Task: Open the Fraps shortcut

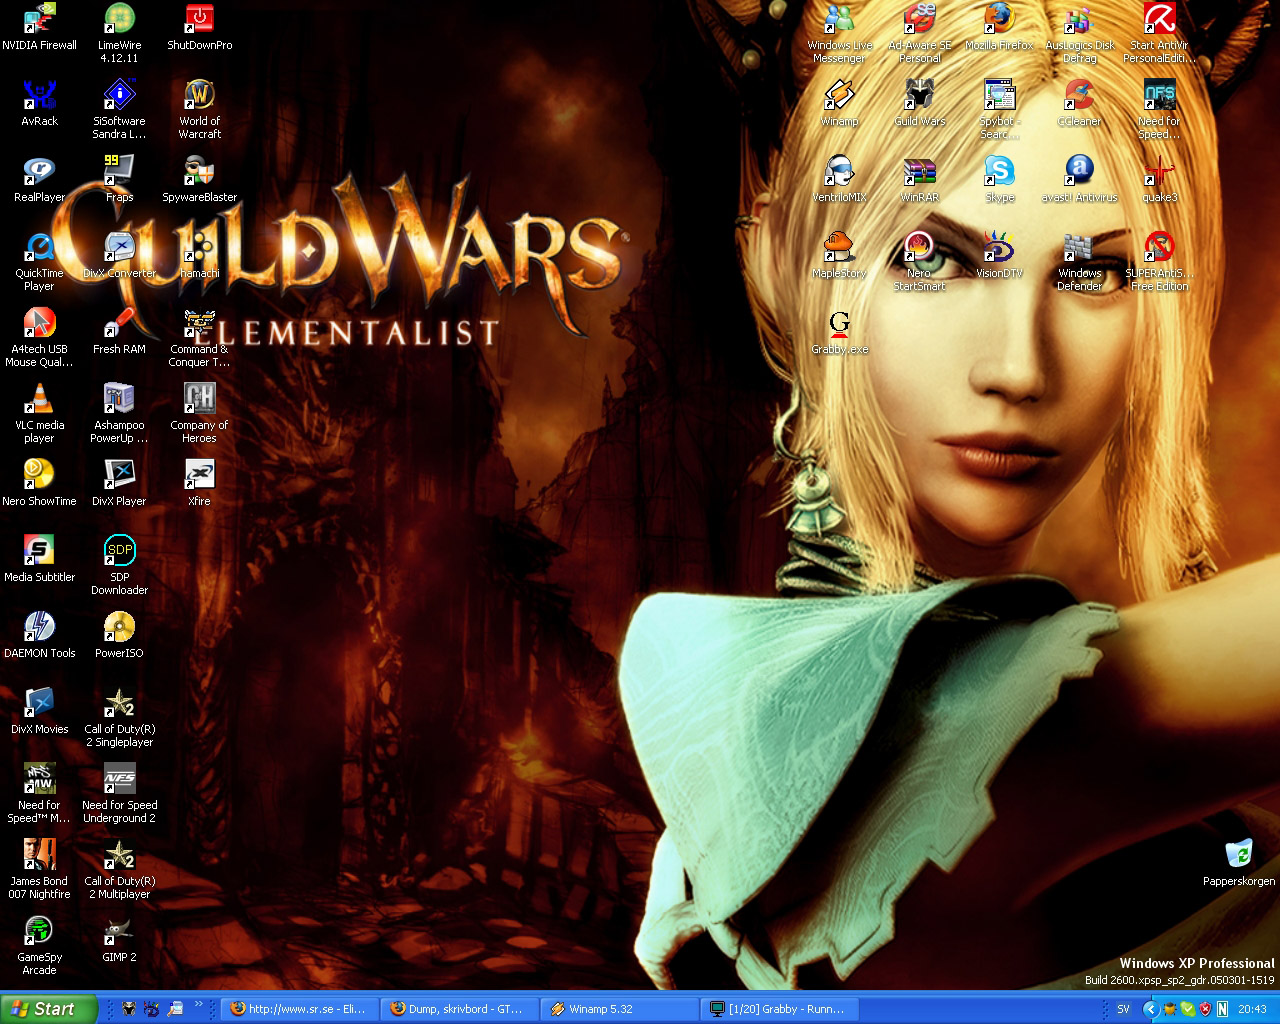Action: coord(119,180)
